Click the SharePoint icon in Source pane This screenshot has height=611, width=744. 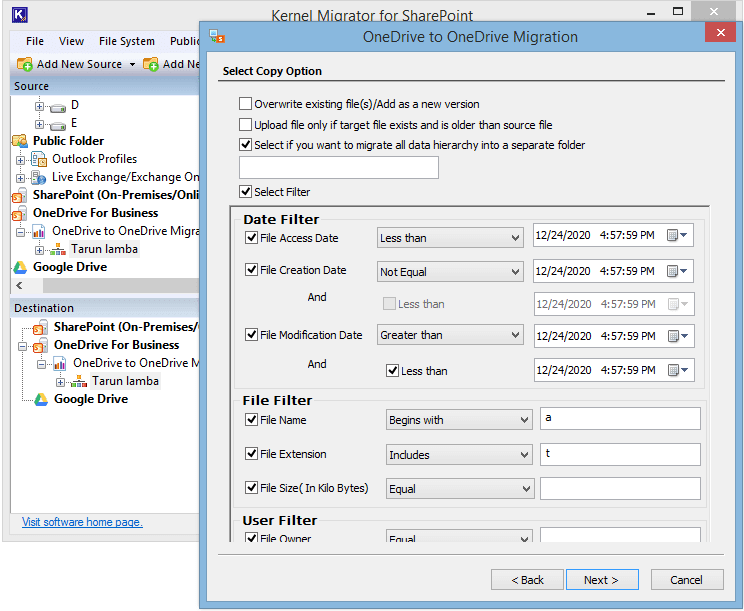[x=19, y=195]
